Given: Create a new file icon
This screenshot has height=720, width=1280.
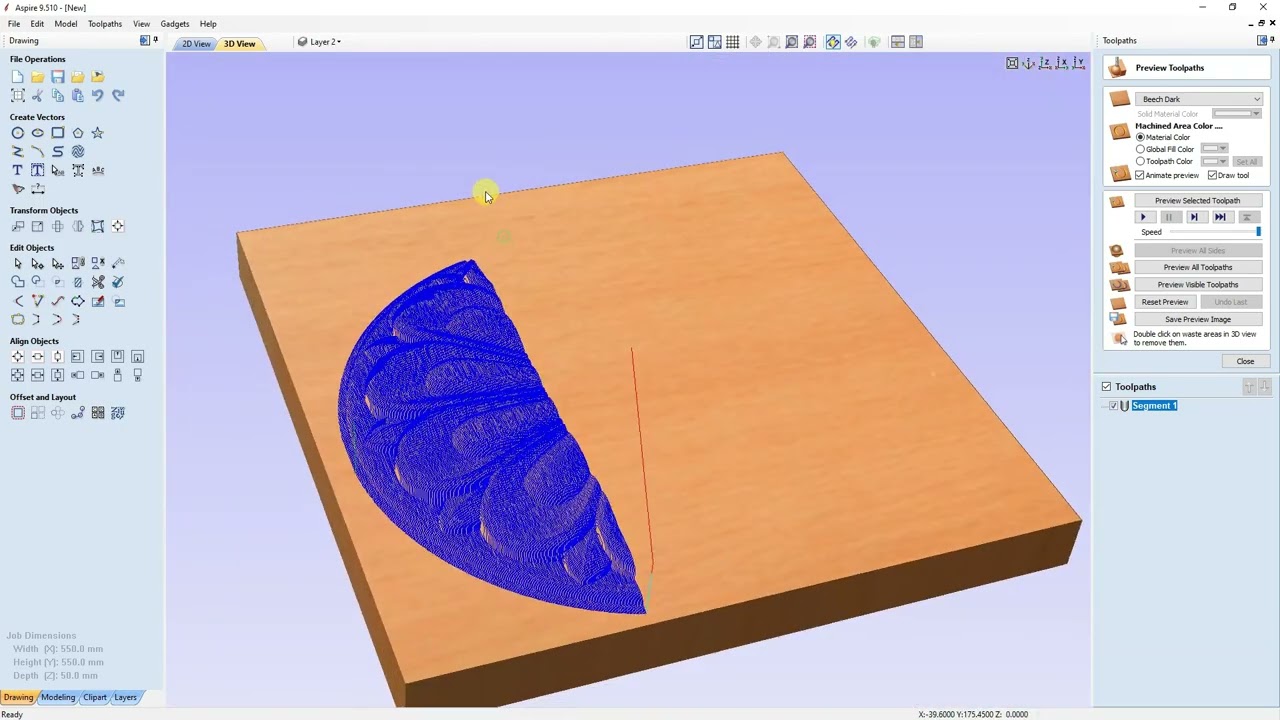Looking at the screenshot, I should (x=17, y=77).
